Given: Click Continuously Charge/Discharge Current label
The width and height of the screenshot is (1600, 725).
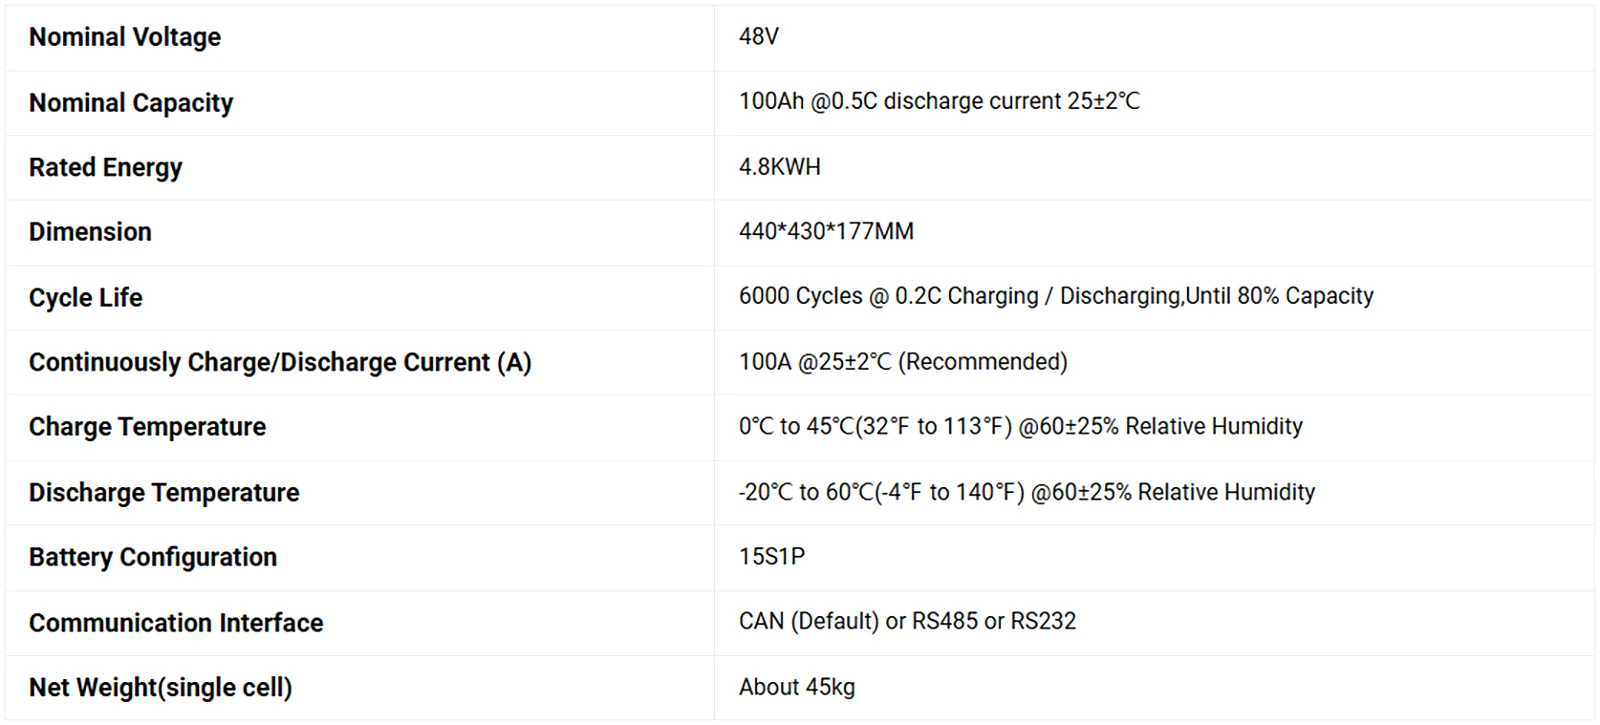Looking at the screenshot, I should pyautogui.click(x=280, y=362).
